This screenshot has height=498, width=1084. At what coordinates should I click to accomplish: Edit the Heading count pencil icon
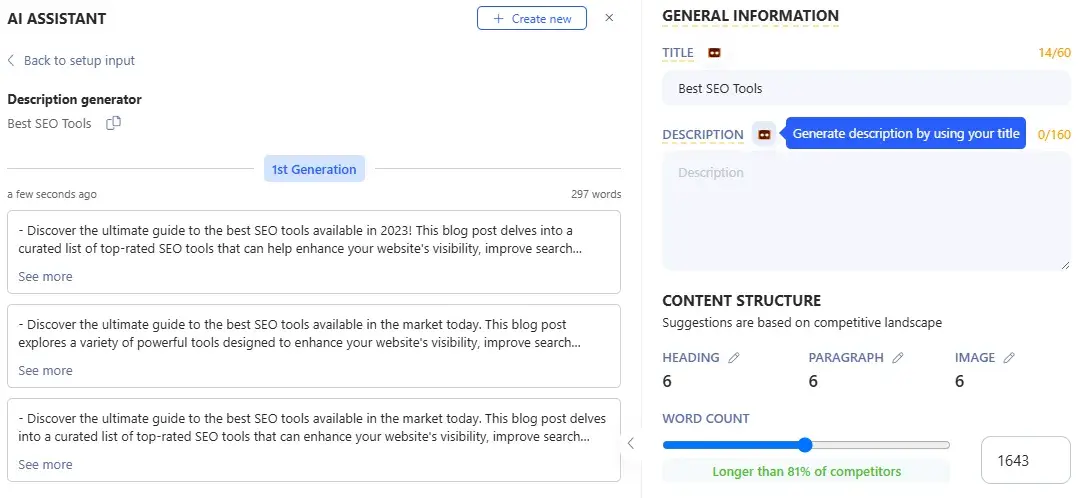click(x=734, y=357)
